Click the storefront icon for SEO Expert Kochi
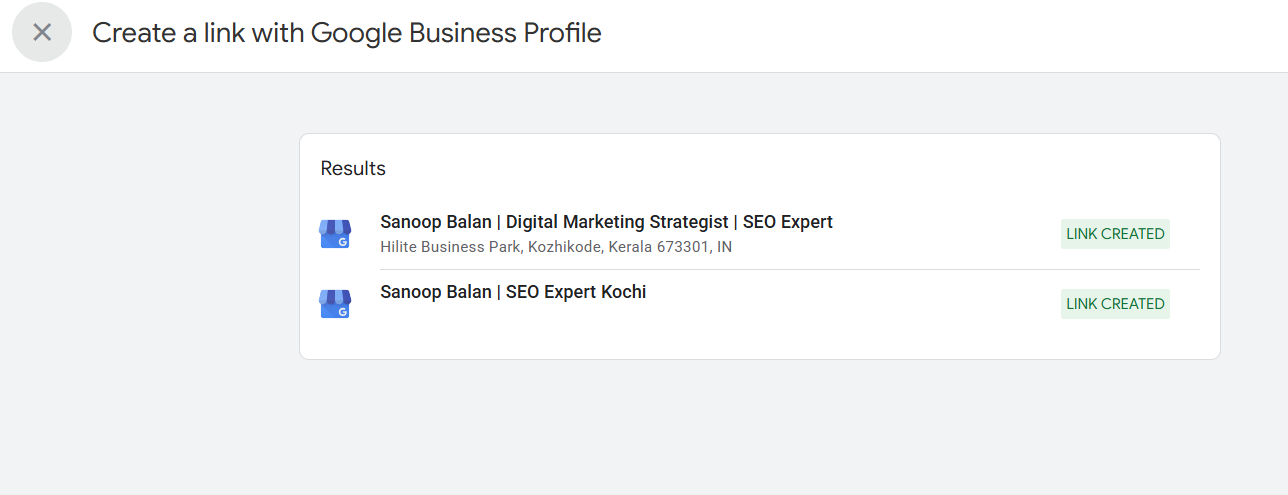The image size is (1288, 495). [335, 304]
